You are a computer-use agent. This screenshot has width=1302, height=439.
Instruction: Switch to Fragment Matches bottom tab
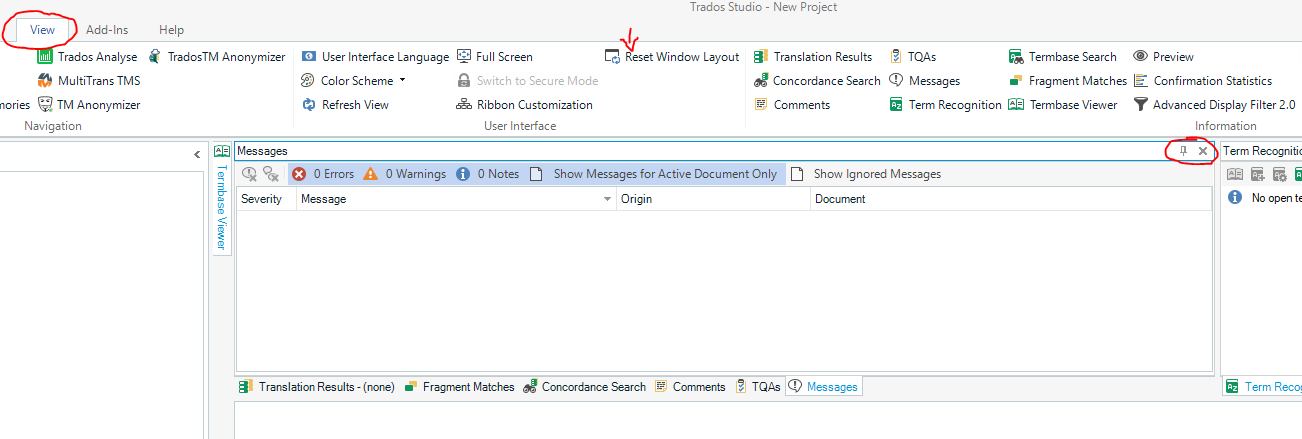tap(459, 387)
